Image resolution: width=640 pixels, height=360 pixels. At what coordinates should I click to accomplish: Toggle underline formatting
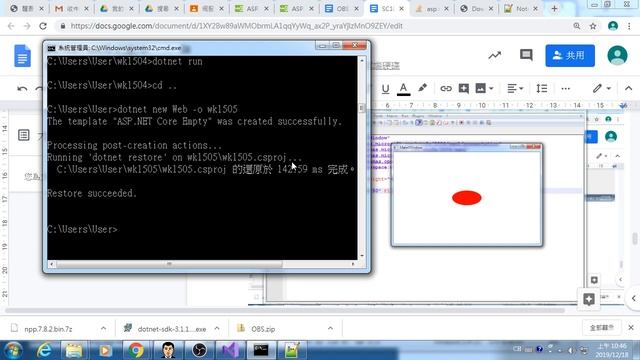(x=385, y=89)
